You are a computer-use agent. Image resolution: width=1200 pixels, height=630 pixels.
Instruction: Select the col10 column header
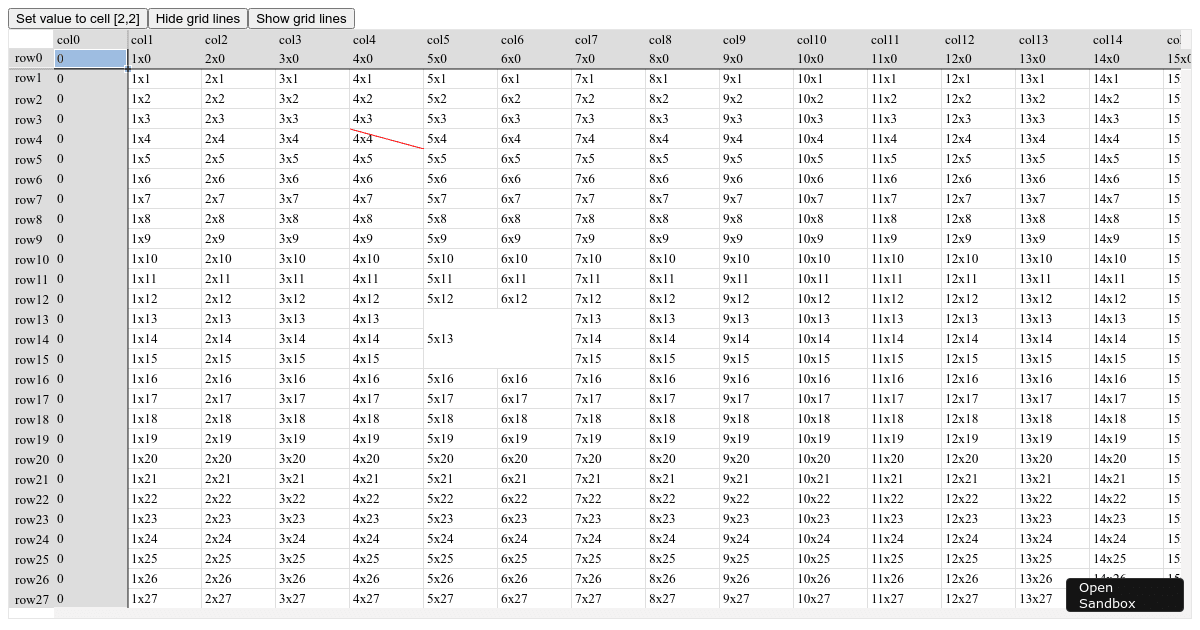coord(830,40)
